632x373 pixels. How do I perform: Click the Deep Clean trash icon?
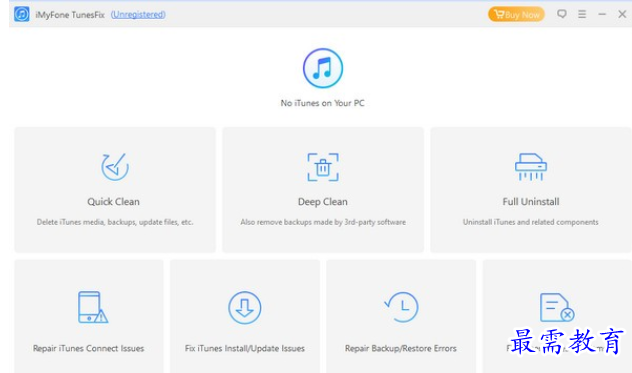(323, 167)
